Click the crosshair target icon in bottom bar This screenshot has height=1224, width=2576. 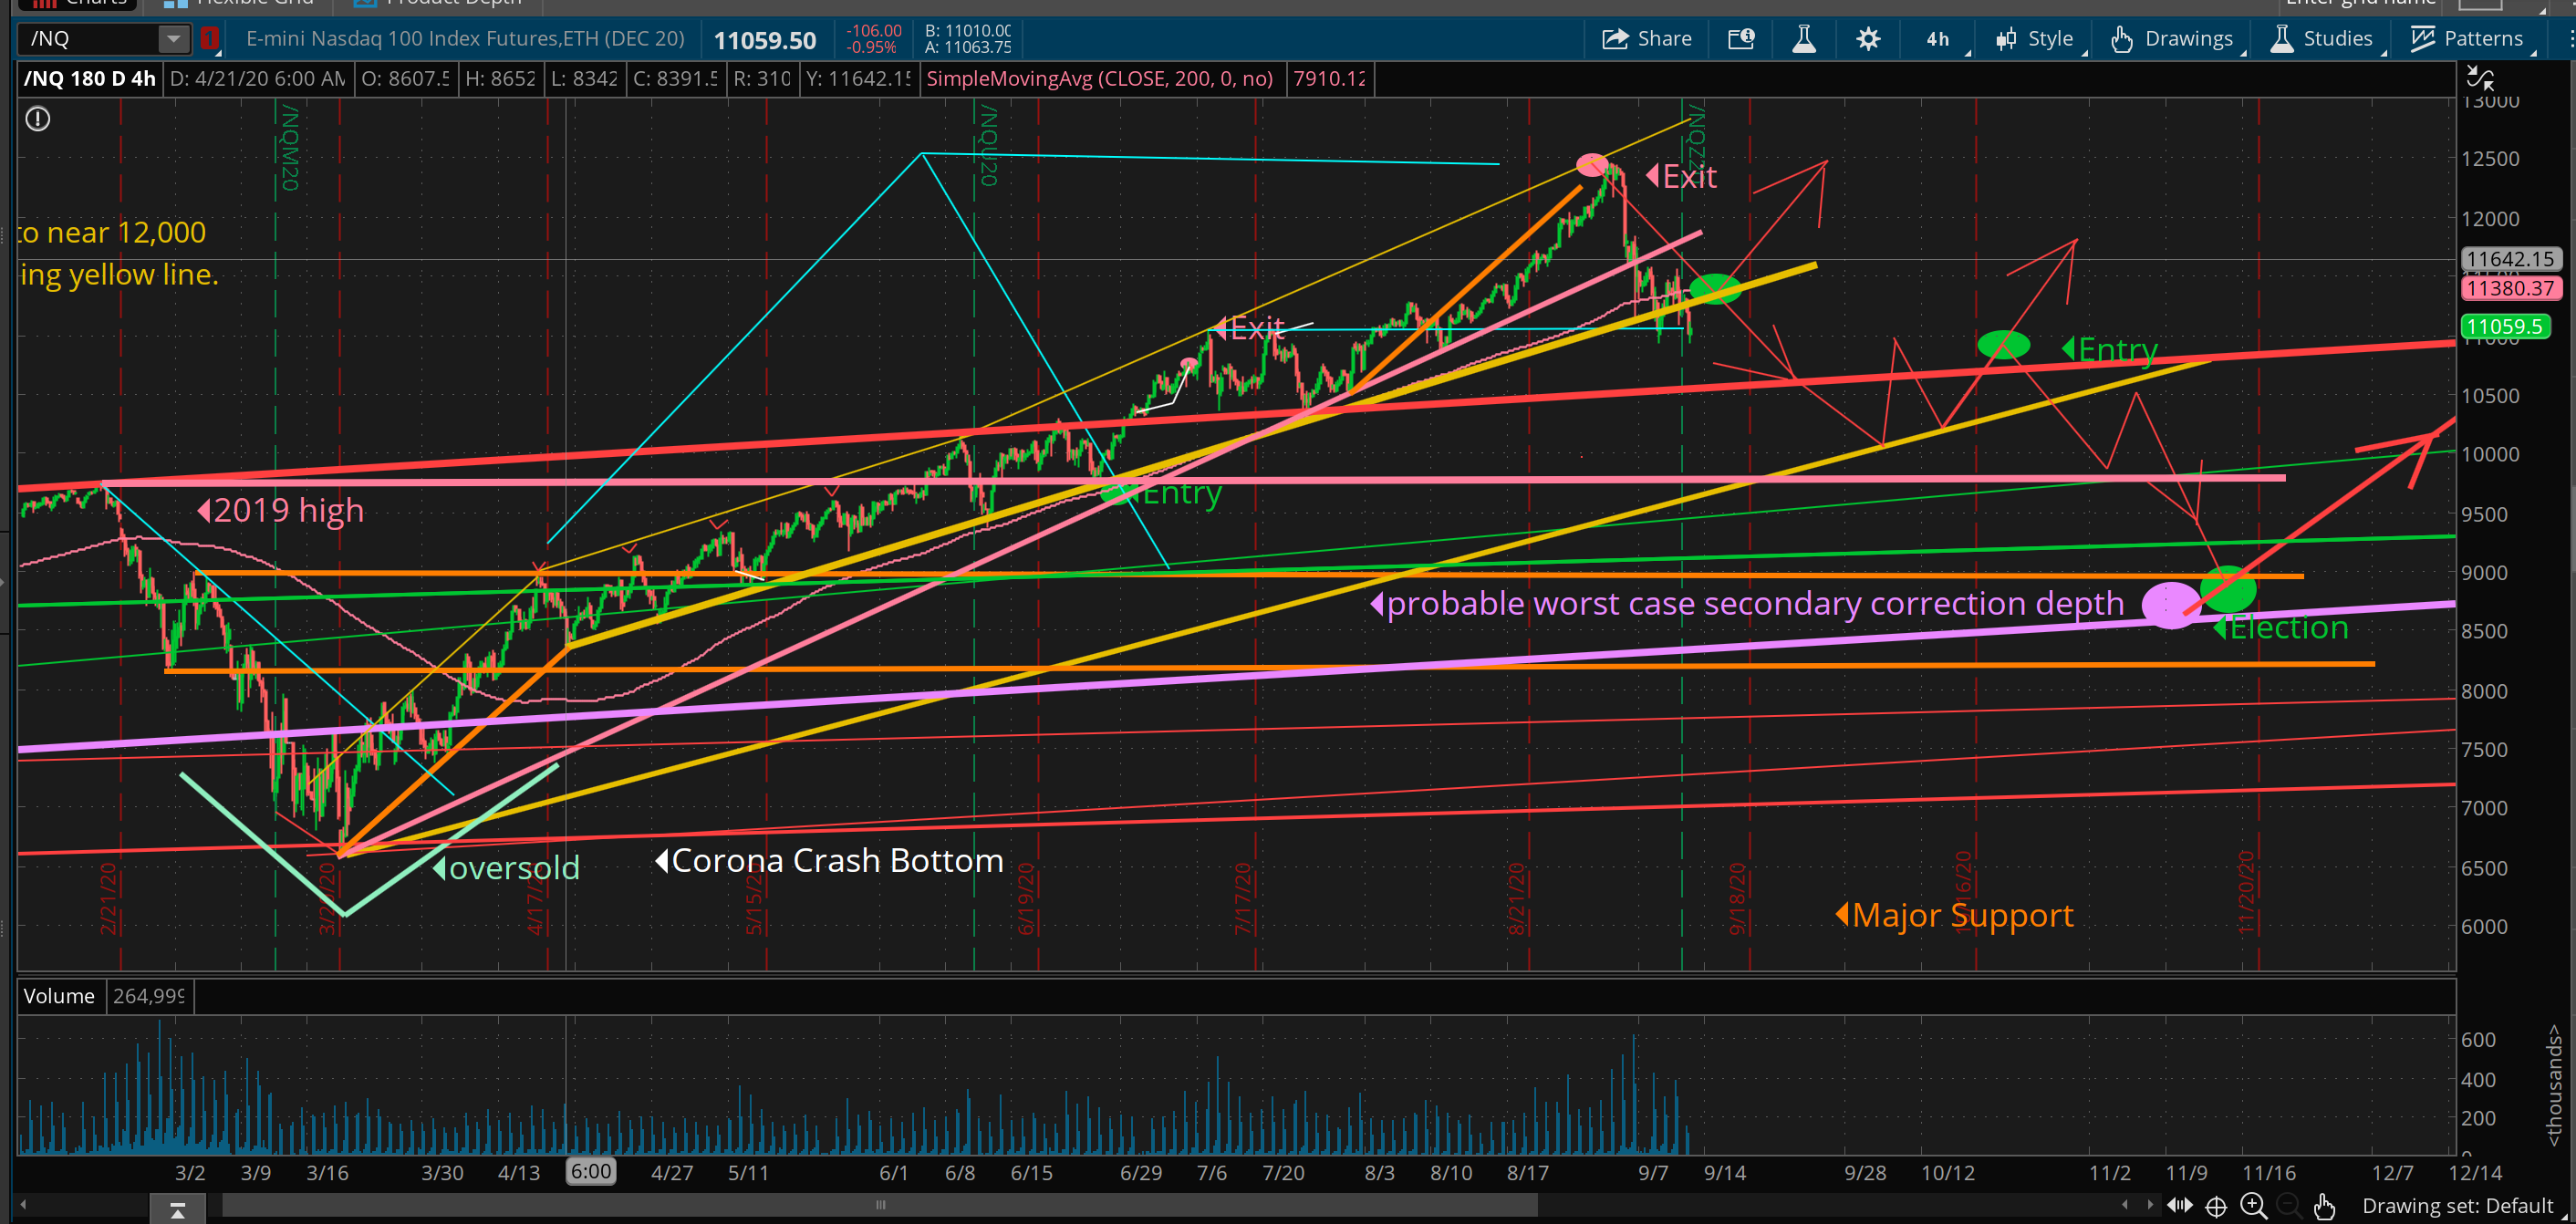click(x=2216, y=1205)
